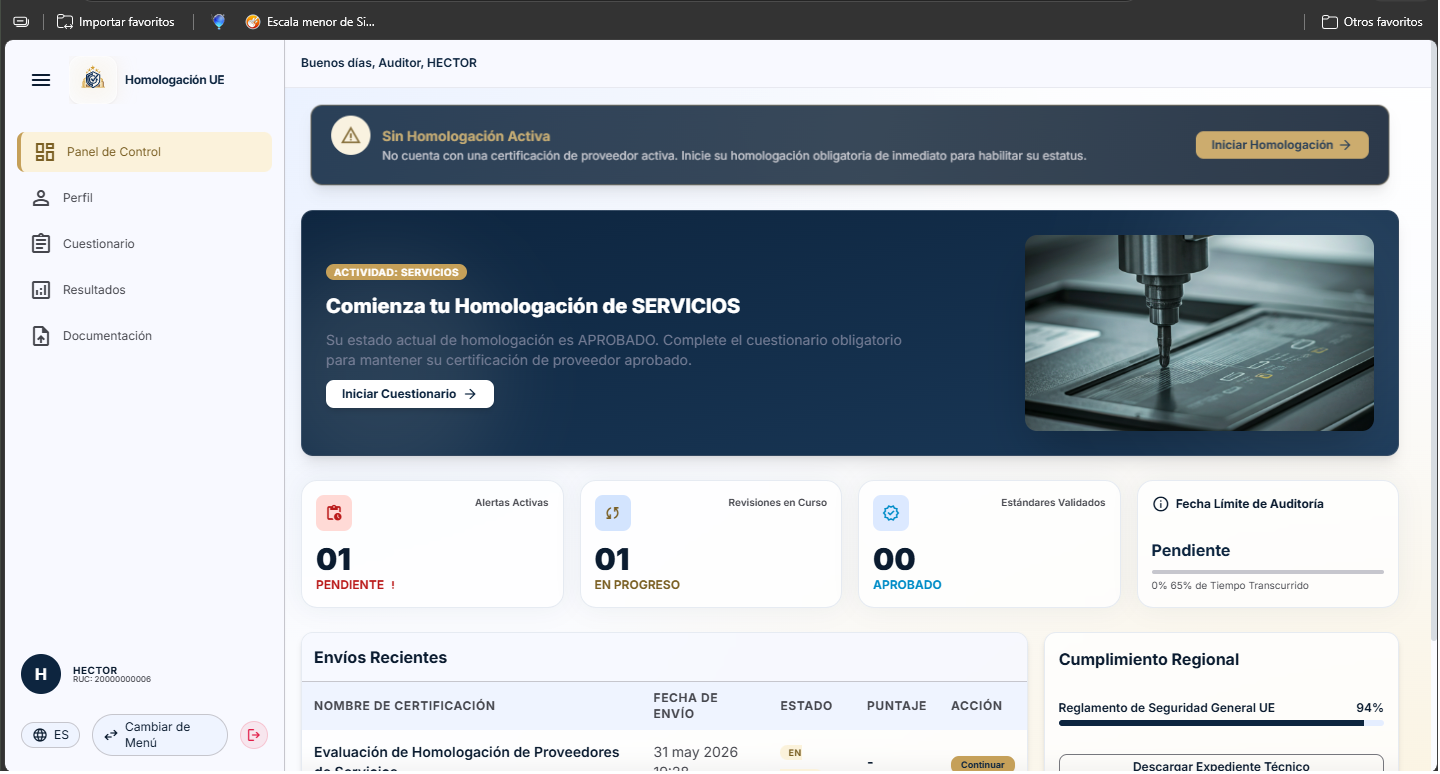This screenshot has height=774, width=1440.
Task: Start the questionnaire with Iniciar Cuestionario
Action: [410, 394]
